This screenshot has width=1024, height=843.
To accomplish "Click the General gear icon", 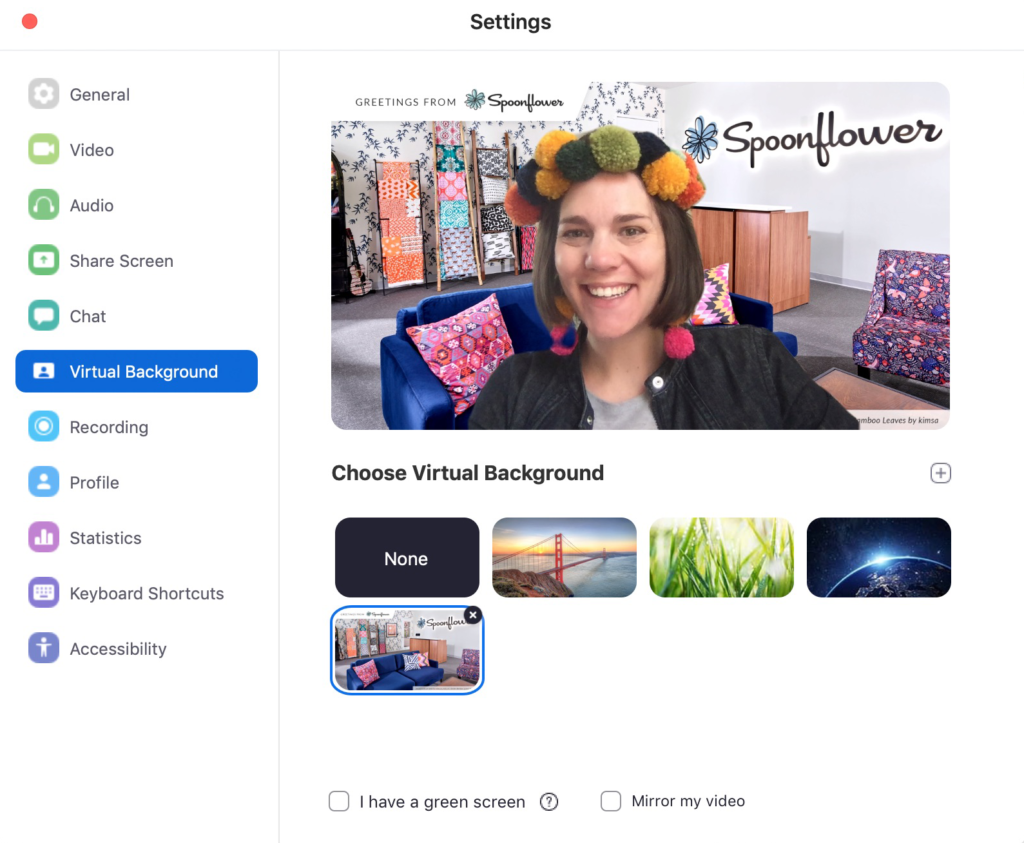I will (44, 94).
